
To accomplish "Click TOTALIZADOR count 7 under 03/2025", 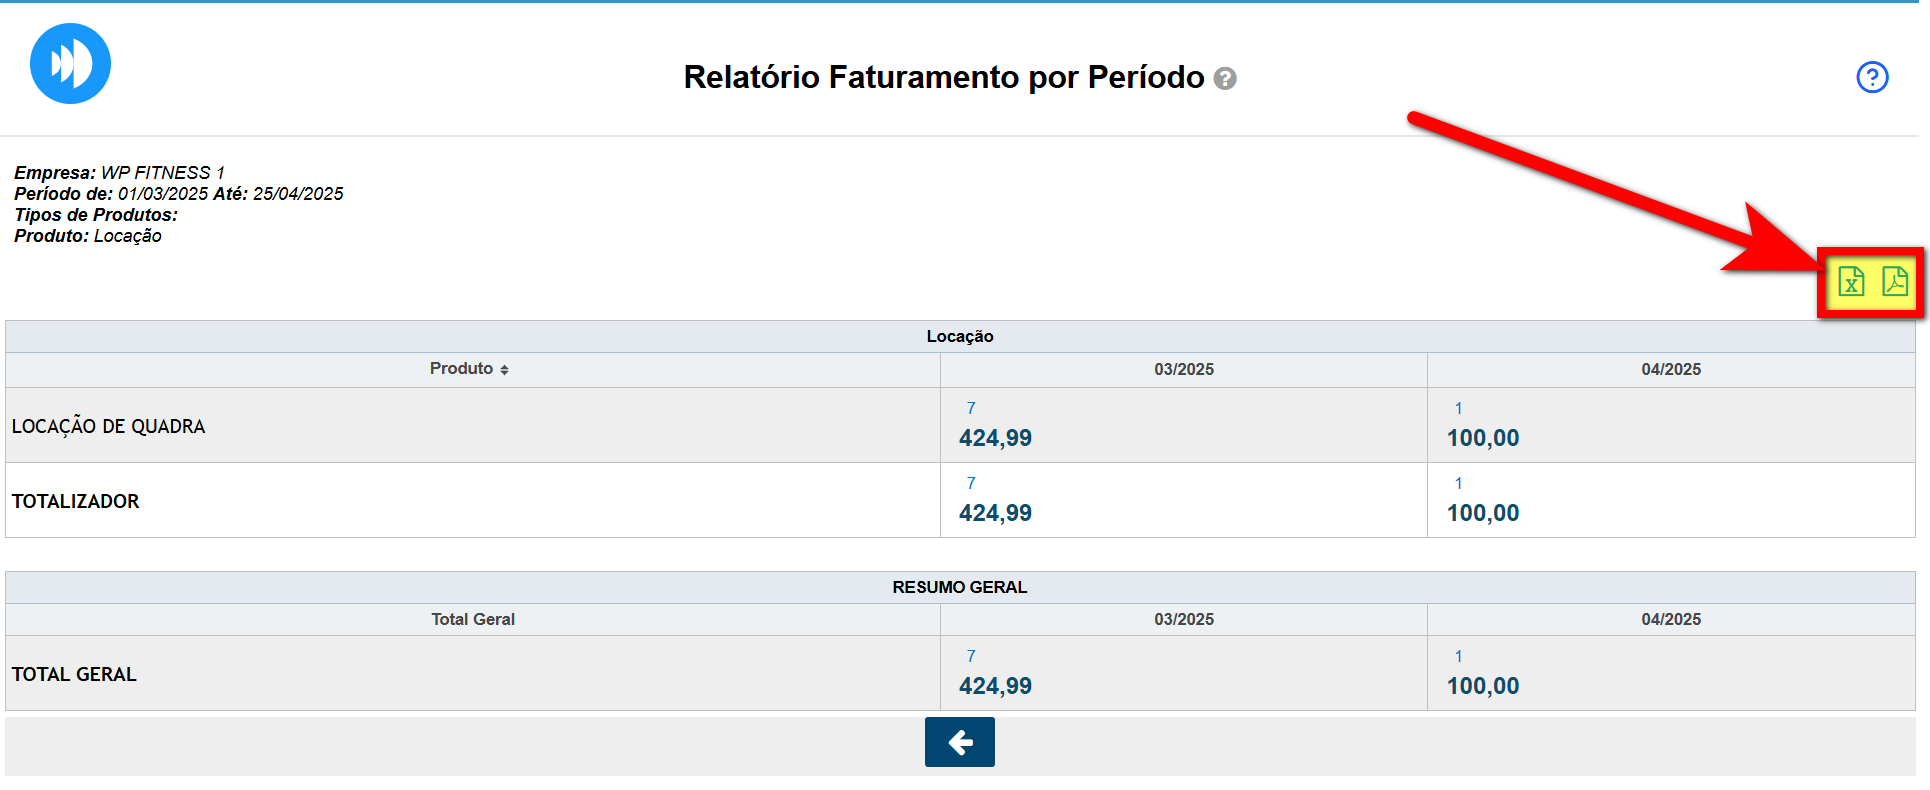I will [x=971, y=483].
